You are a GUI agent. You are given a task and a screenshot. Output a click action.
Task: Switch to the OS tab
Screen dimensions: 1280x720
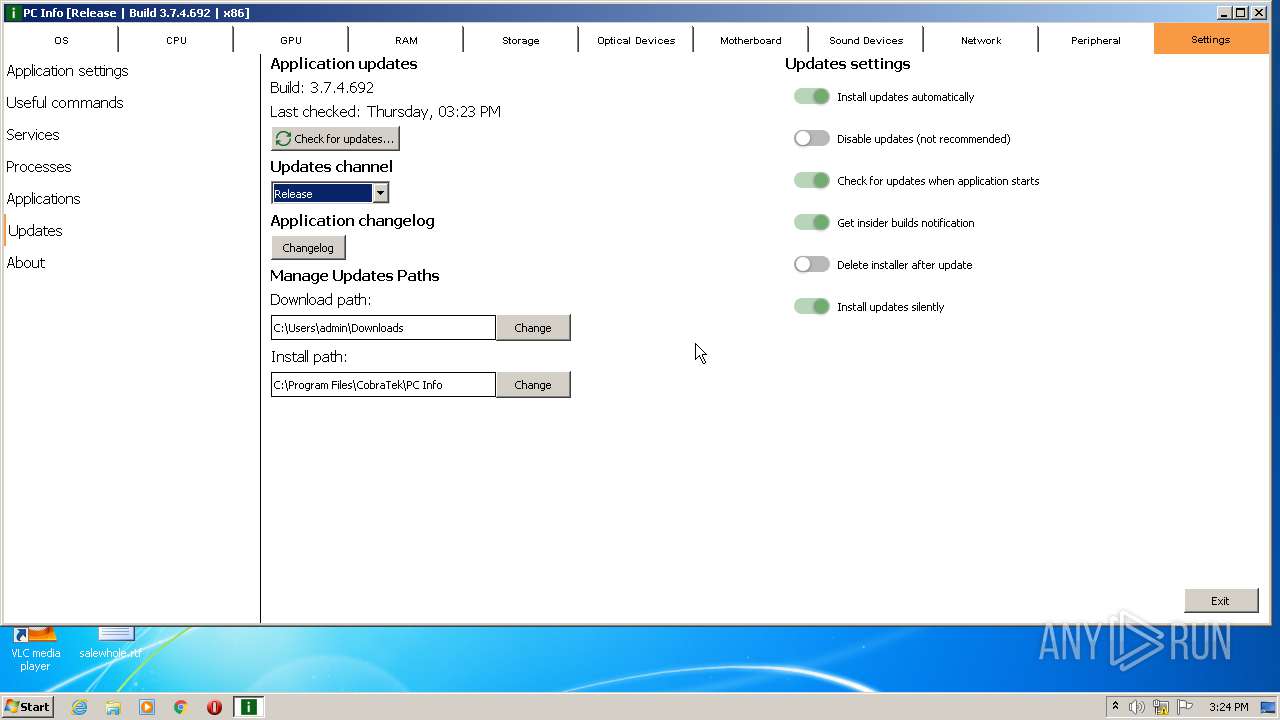(61, 40)
